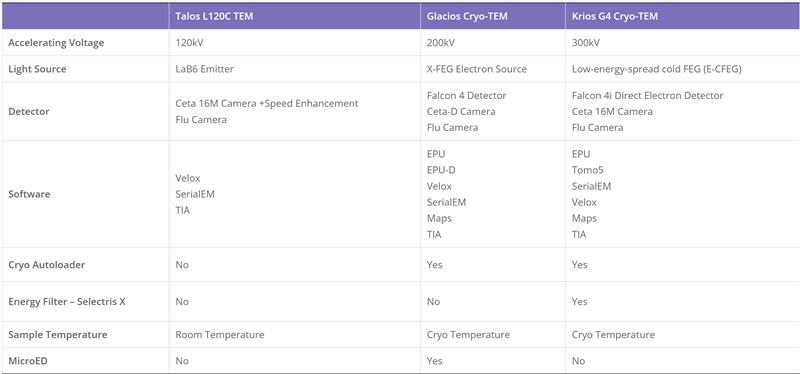Select the Sample Temperature row label
This screenshot has height=374, width=800.
point(58,335)
